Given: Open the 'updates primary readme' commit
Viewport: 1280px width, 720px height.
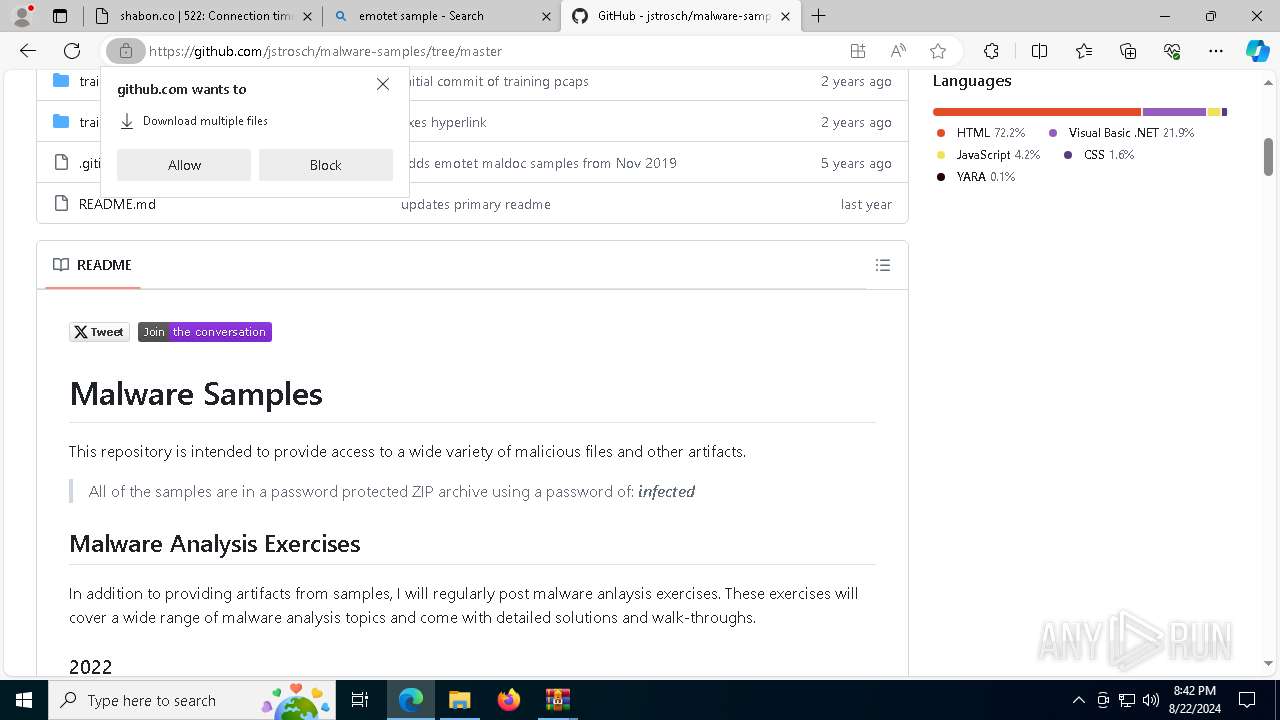Looking at the screenshot, I should (476, 204).
